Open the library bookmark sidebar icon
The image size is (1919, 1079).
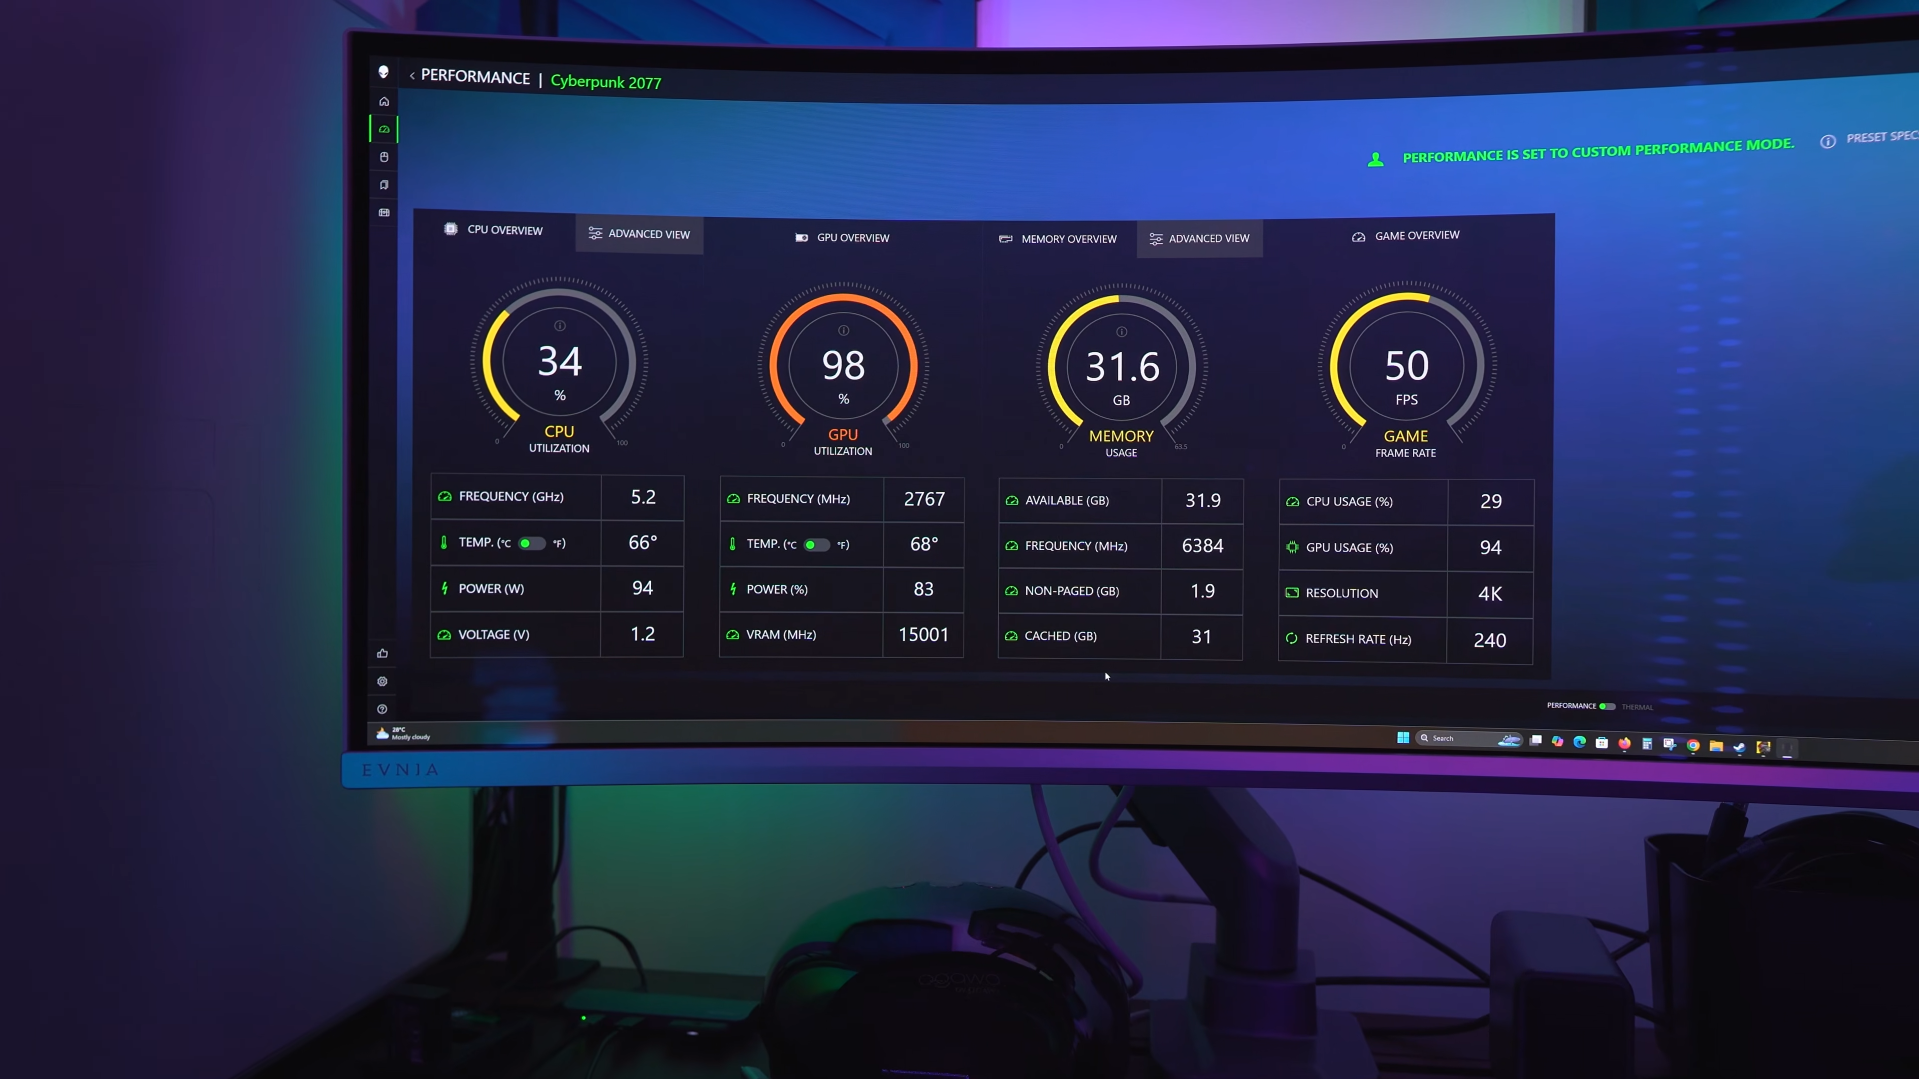click(384, 185)
